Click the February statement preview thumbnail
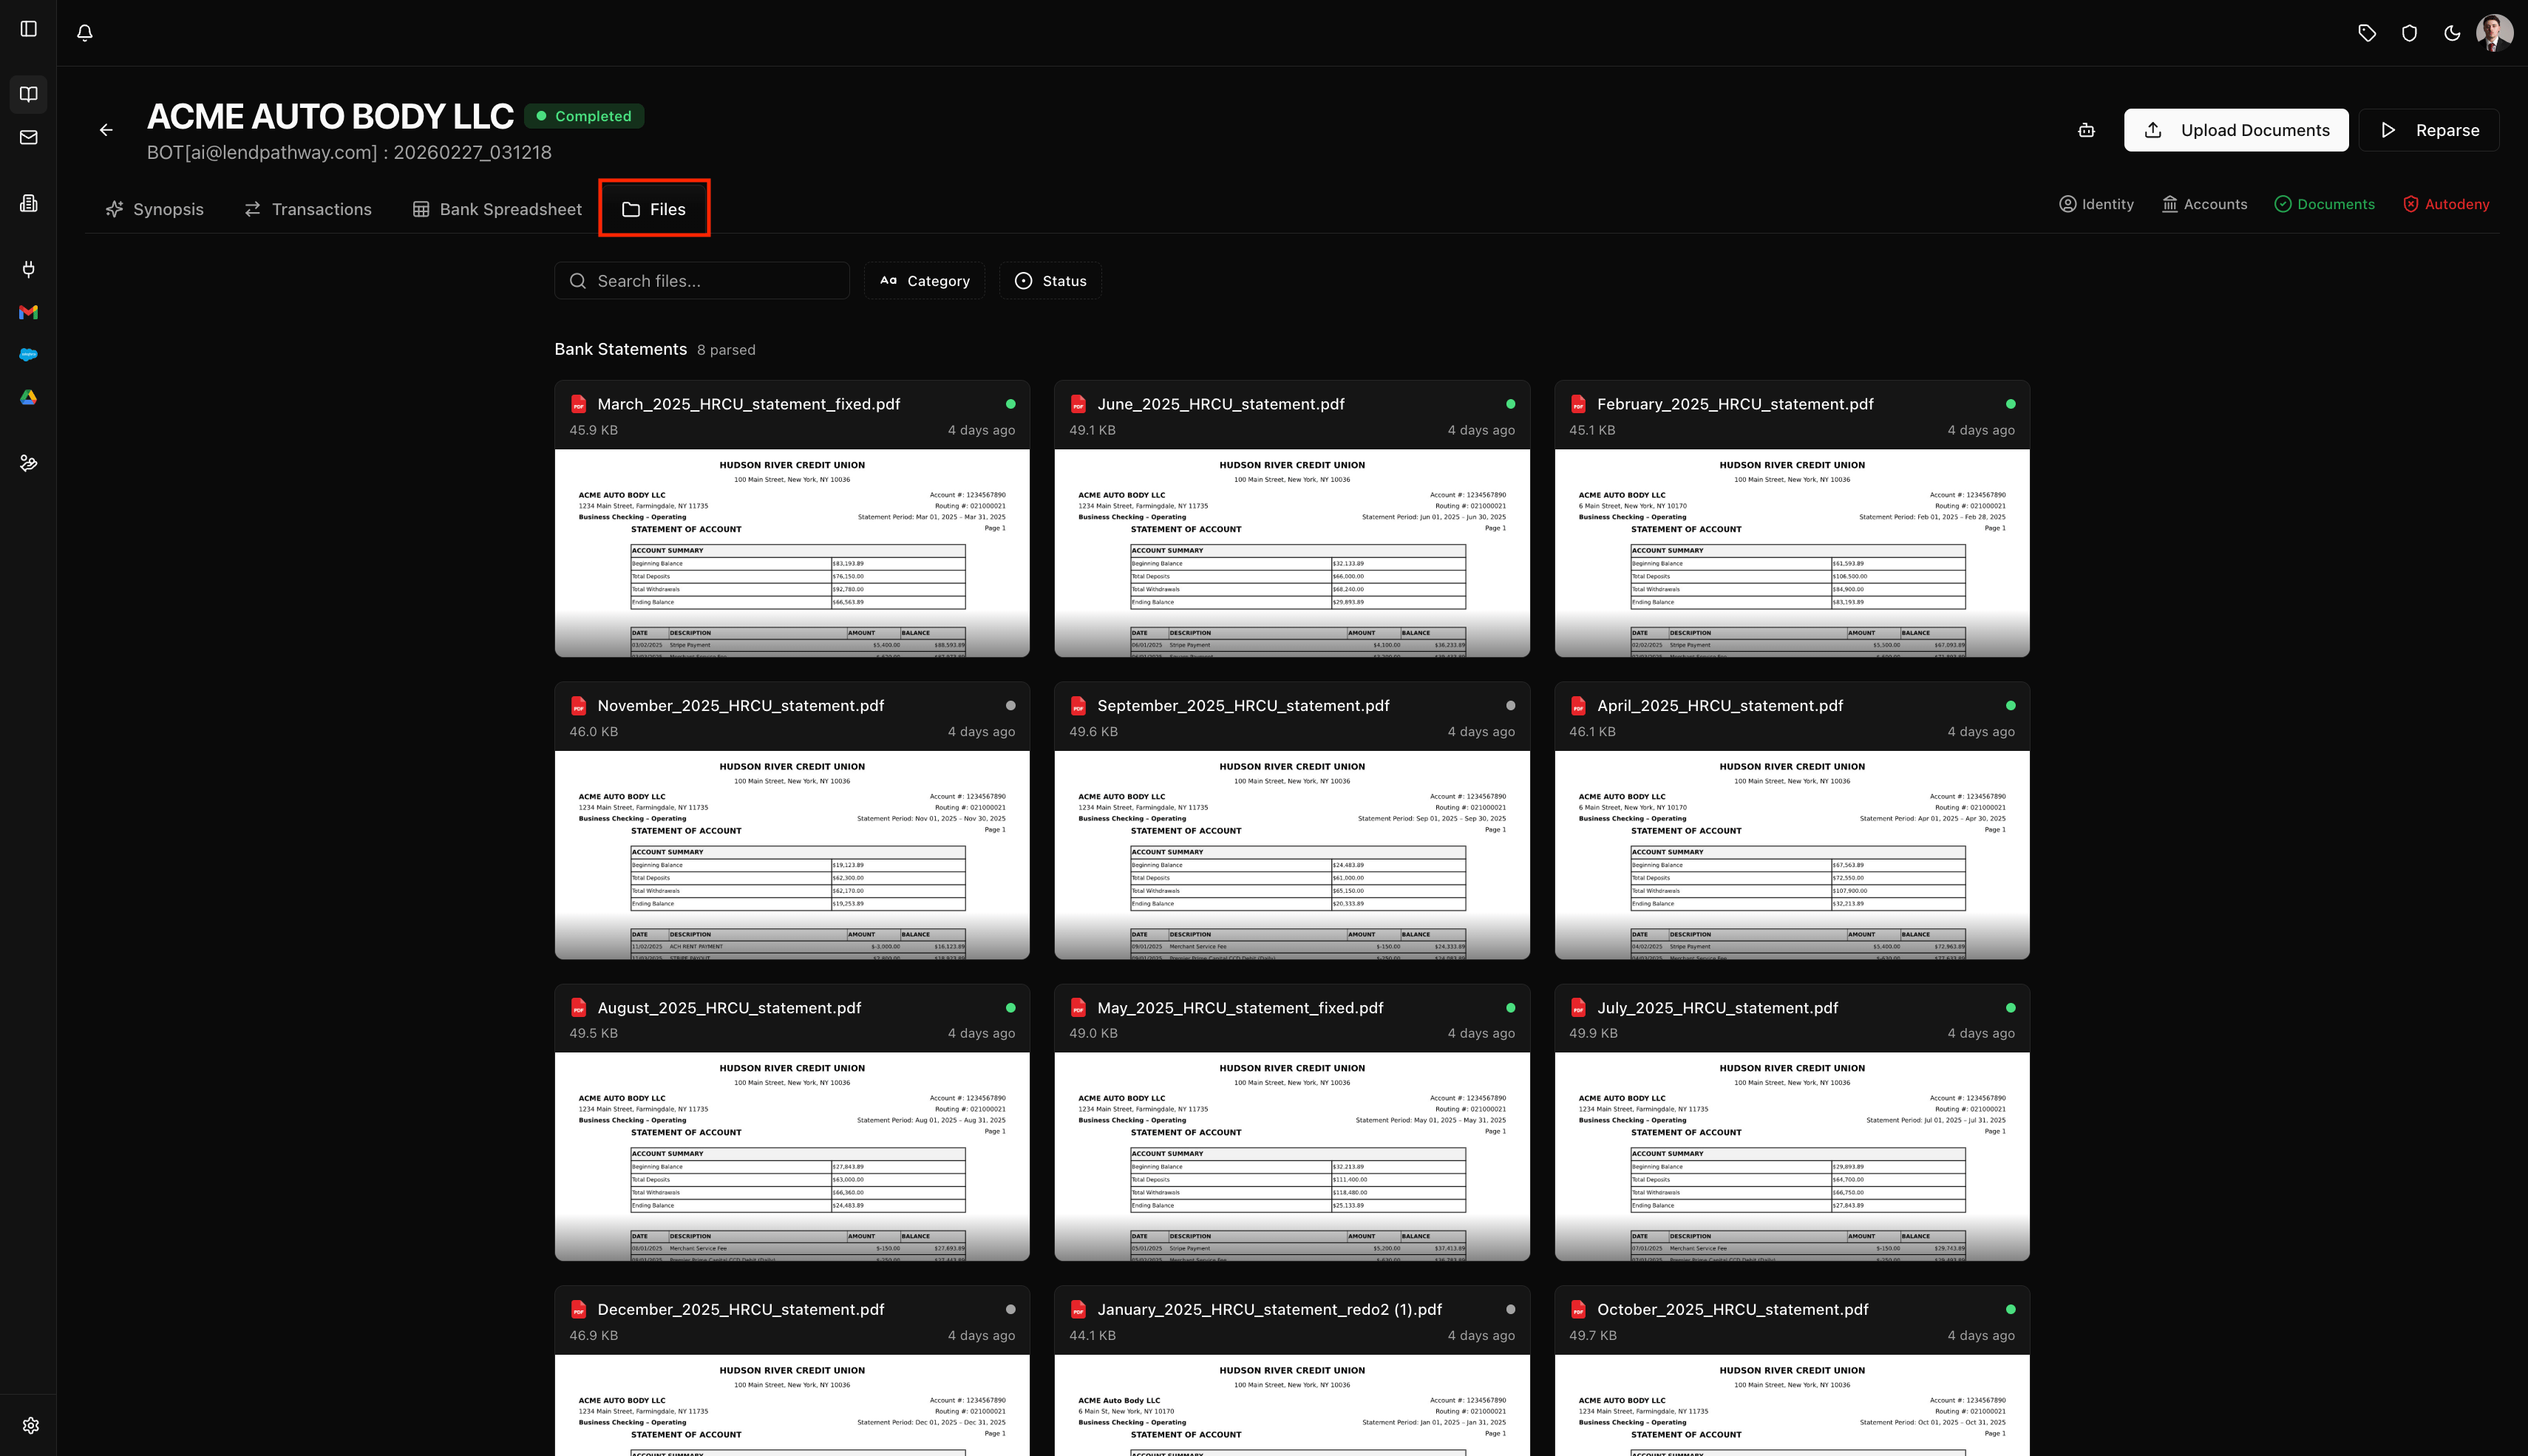This screenshot has height=1456, width=2528. (1792, 553)
